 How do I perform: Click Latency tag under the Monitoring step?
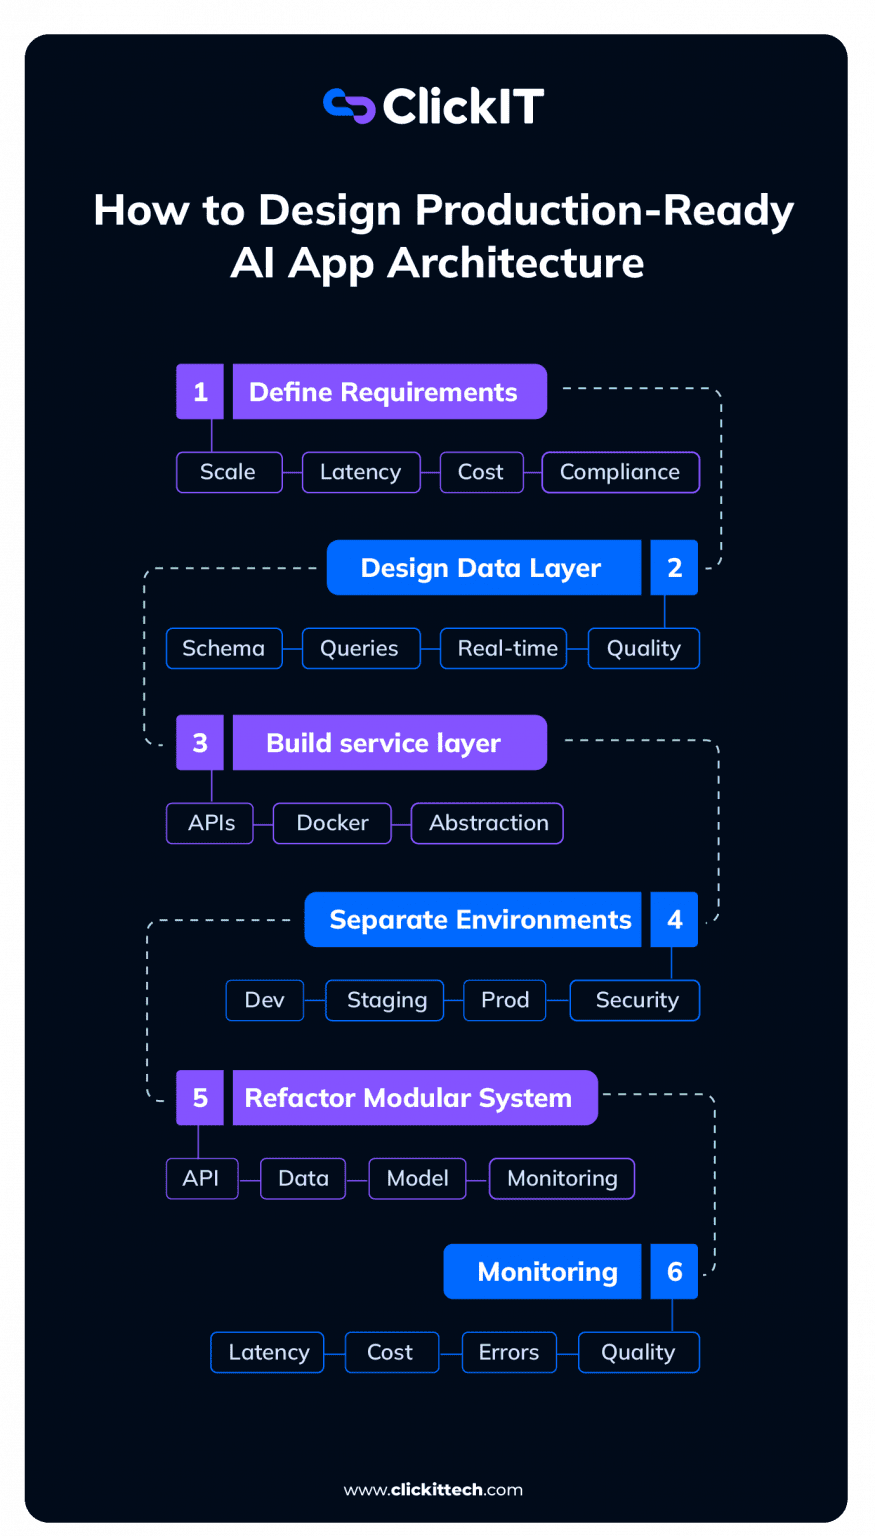tap(268, 1352)
